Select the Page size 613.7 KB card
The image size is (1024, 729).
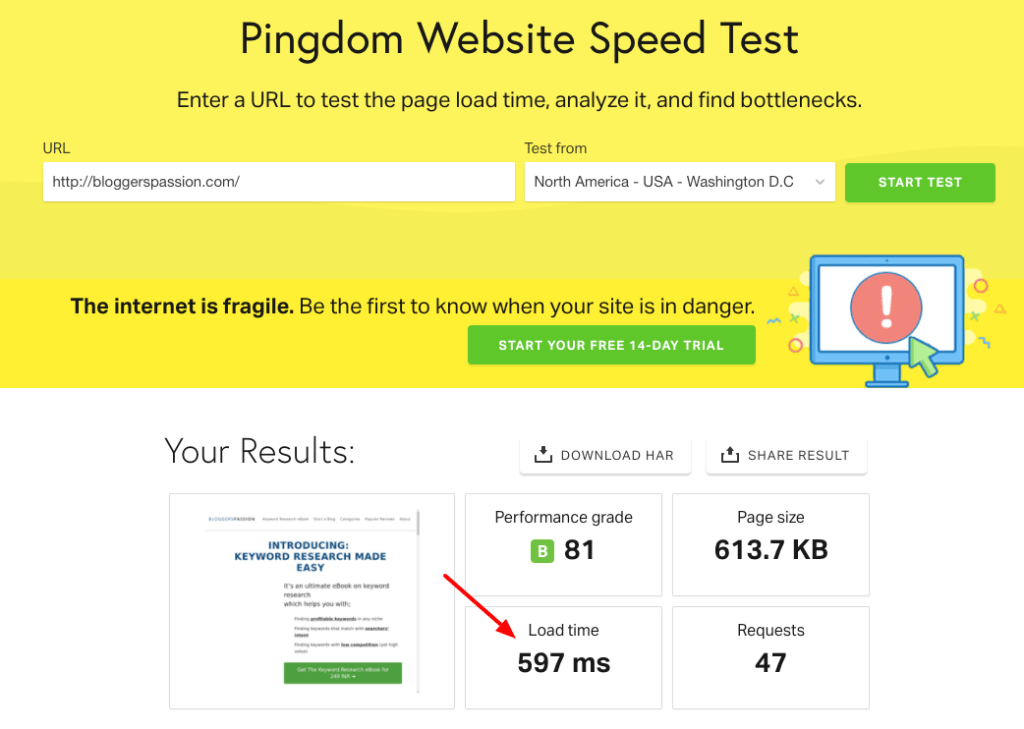click(x=770, y=544)
